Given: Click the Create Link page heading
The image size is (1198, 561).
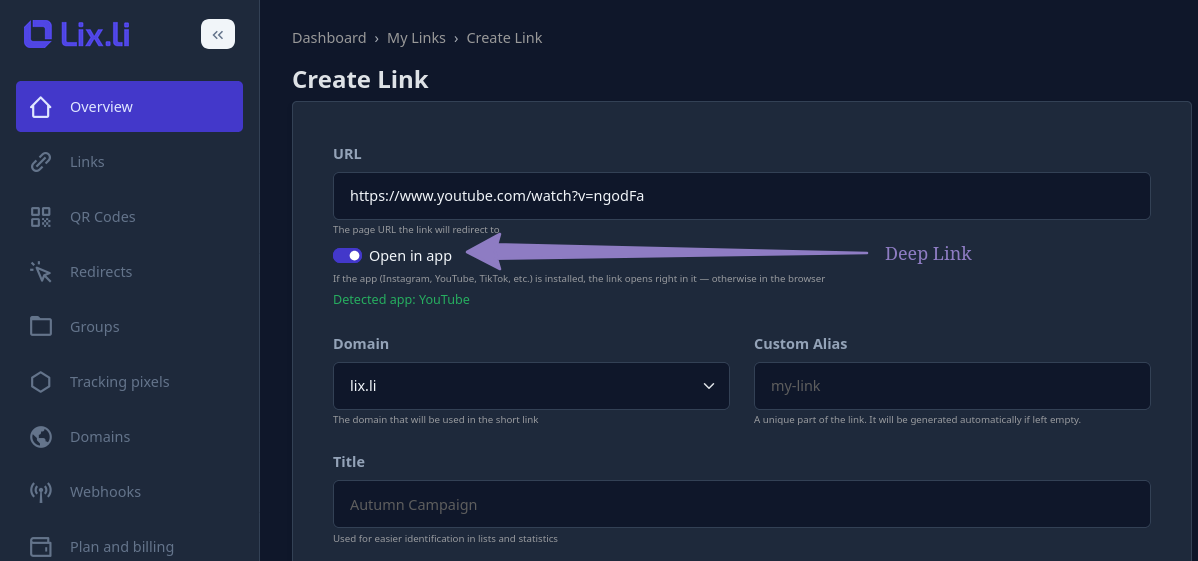Looking at the screenshot, I should tap(361, 79).
